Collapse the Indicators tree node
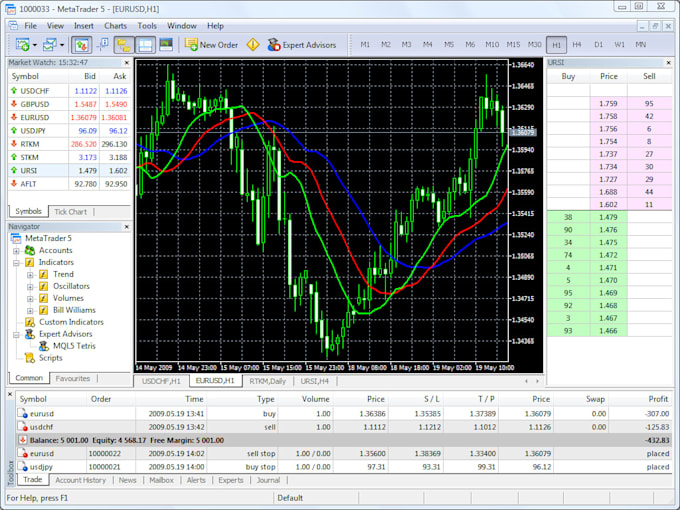680x510 pixels. [x=16, y=263]
